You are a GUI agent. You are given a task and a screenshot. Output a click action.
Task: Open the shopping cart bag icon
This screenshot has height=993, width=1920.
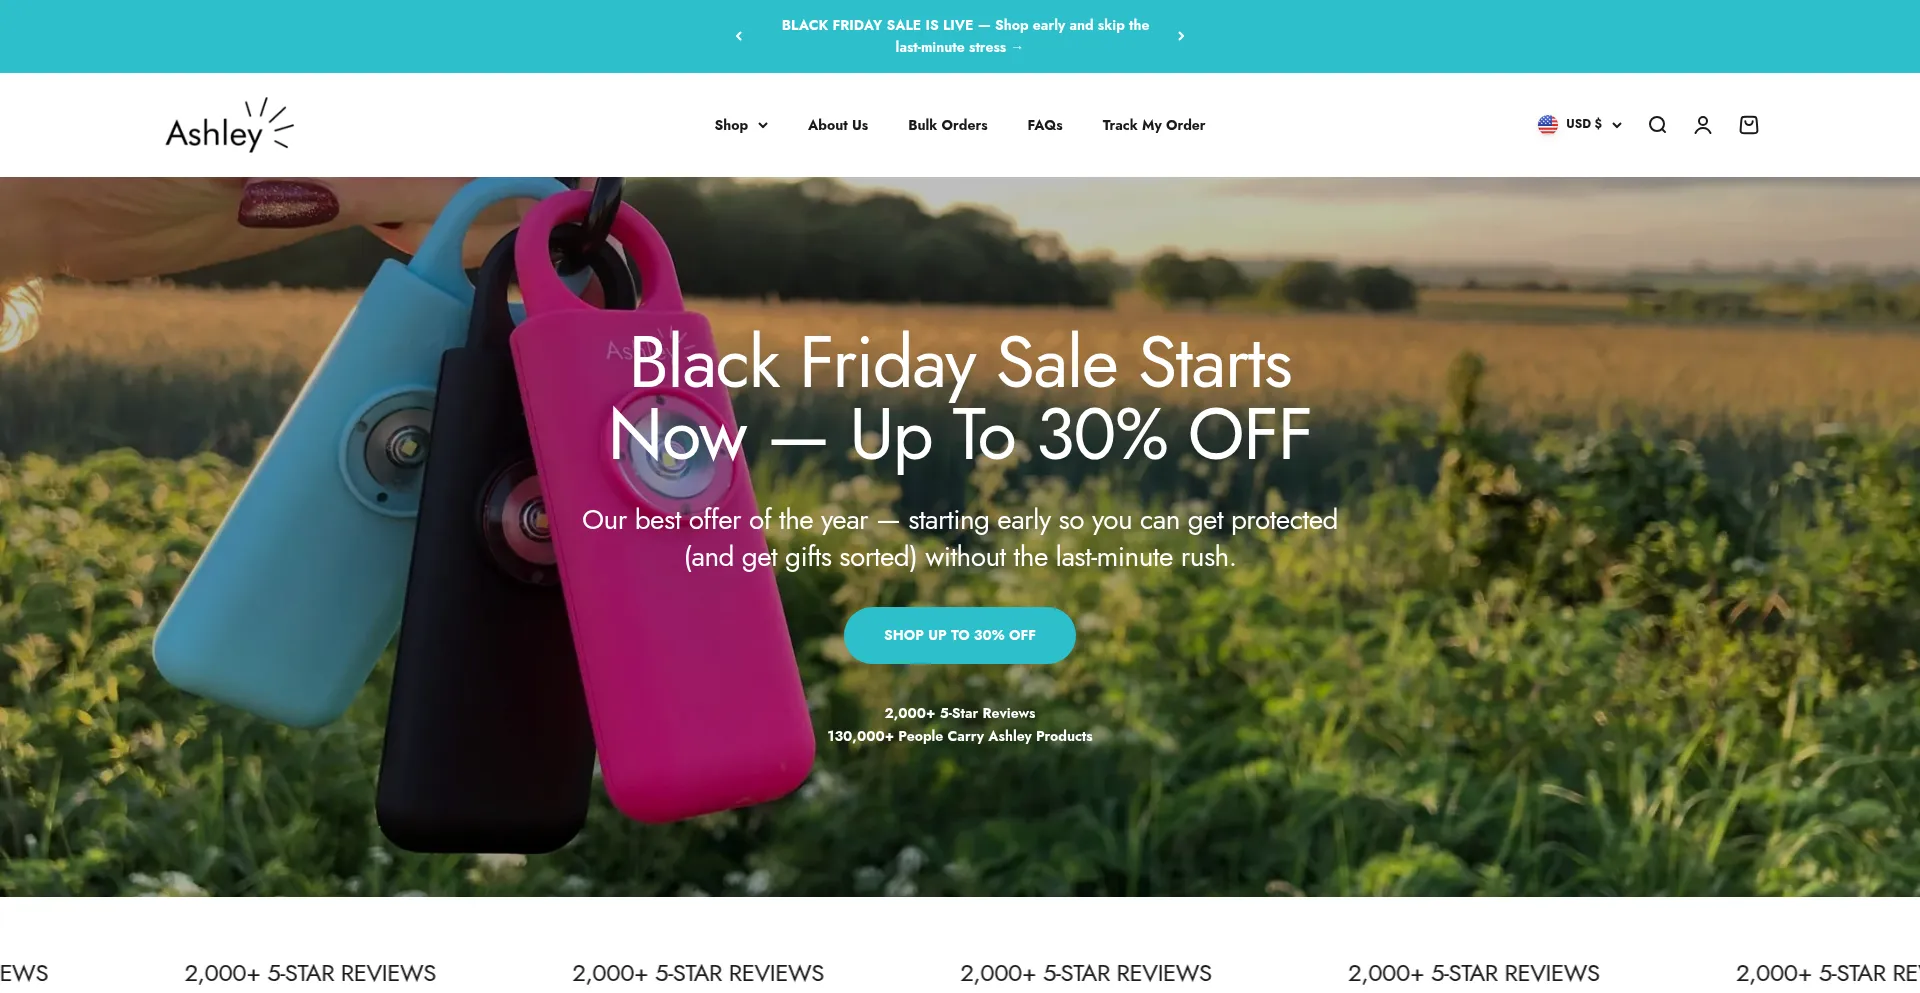(x=1749, y=125)
